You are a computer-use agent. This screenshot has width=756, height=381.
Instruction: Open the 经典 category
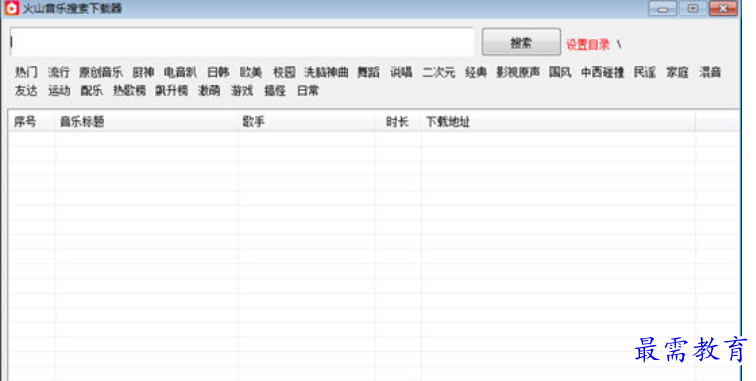pyautogui.click(x=476, y=72)
